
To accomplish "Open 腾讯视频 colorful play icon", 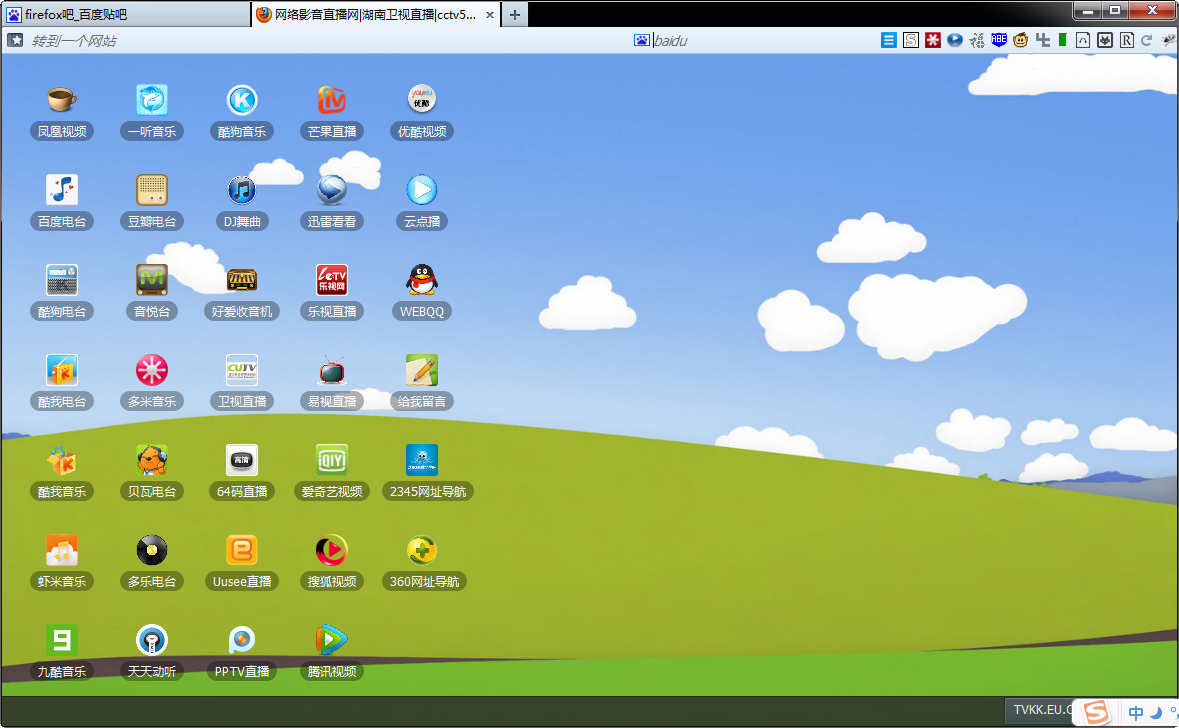I will tap(332, 640).
